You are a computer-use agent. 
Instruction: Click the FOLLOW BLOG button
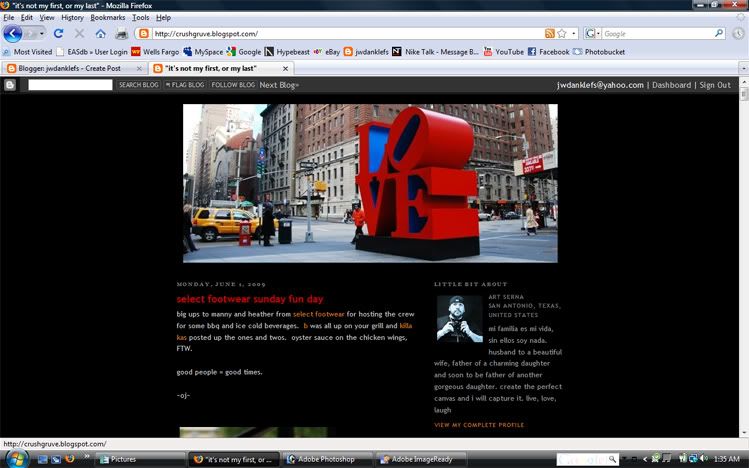pos(233,85)
